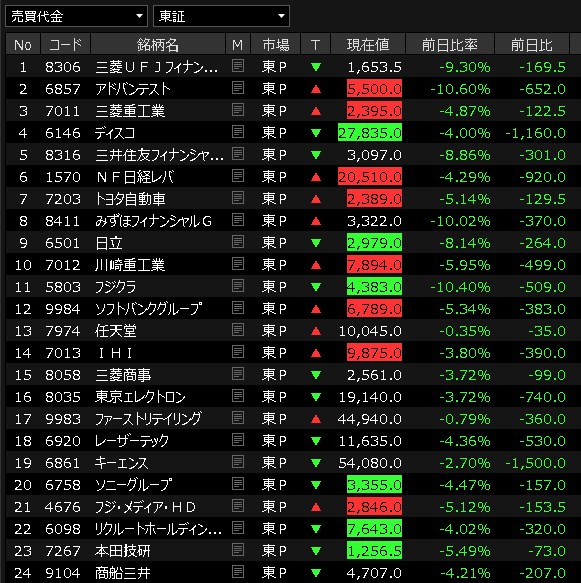This screenshot has width=581, height=583.
Task: Open memo icon for フジクラ row
Action: (238, 286)
